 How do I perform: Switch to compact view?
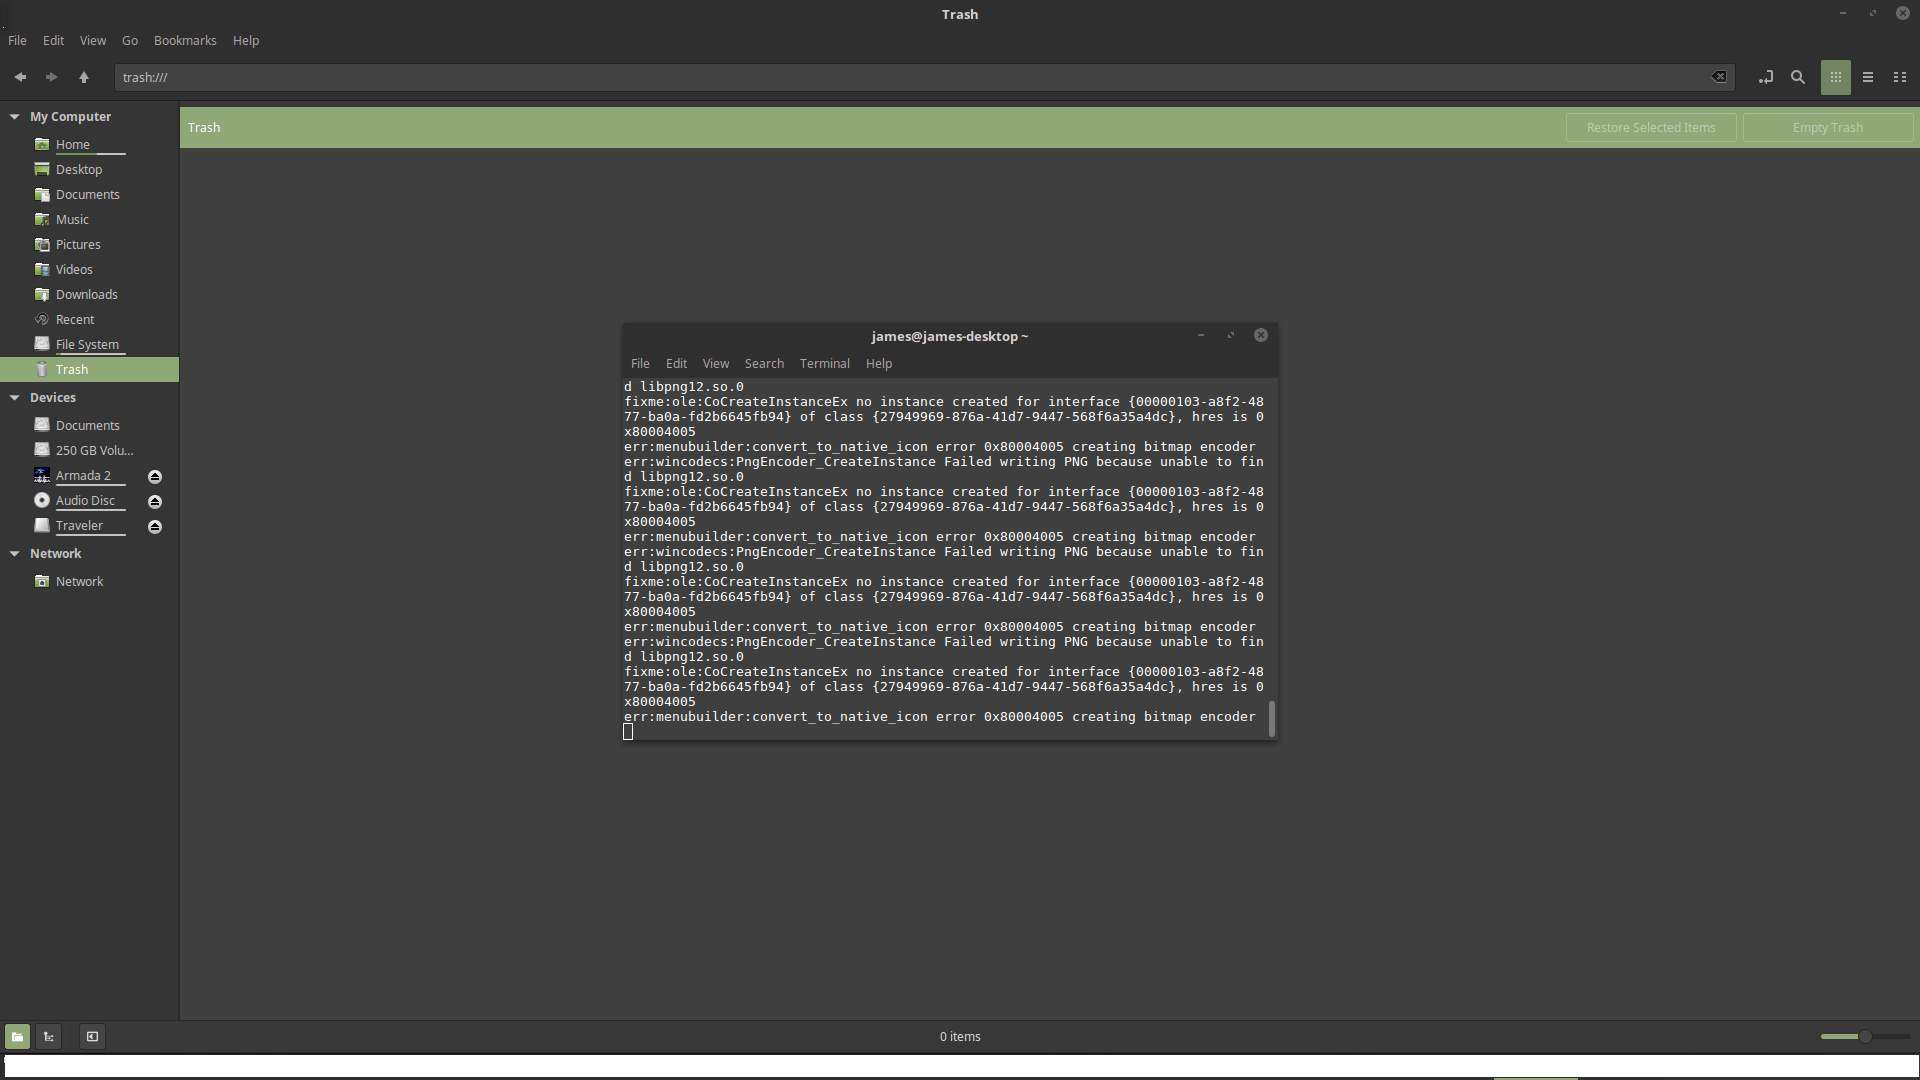[1900, 77]
